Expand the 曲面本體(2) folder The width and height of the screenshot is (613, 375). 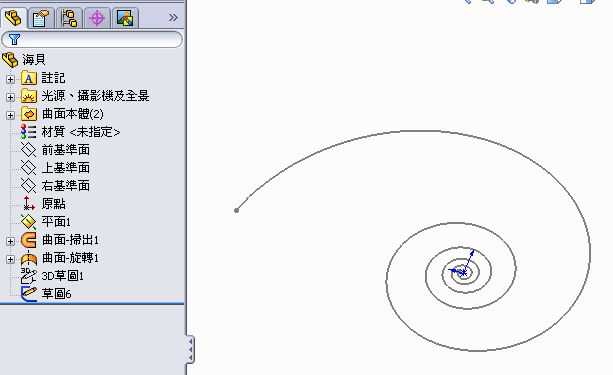point(10,115)
